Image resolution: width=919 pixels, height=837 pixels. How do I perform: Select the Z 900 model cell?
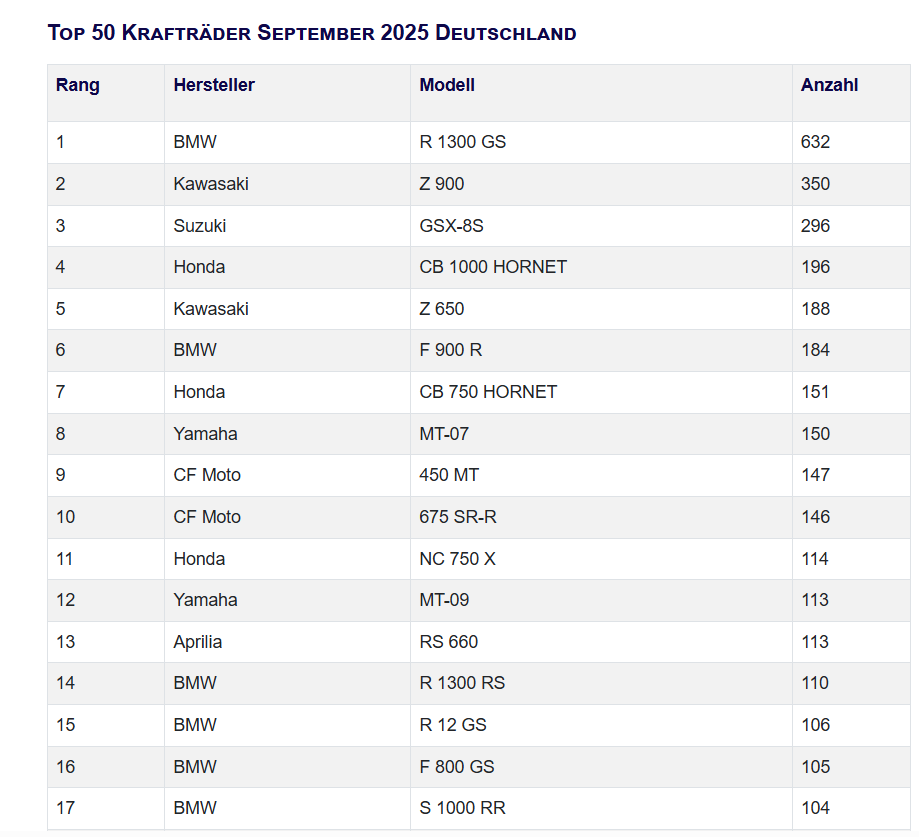click(x=442, y=184)
